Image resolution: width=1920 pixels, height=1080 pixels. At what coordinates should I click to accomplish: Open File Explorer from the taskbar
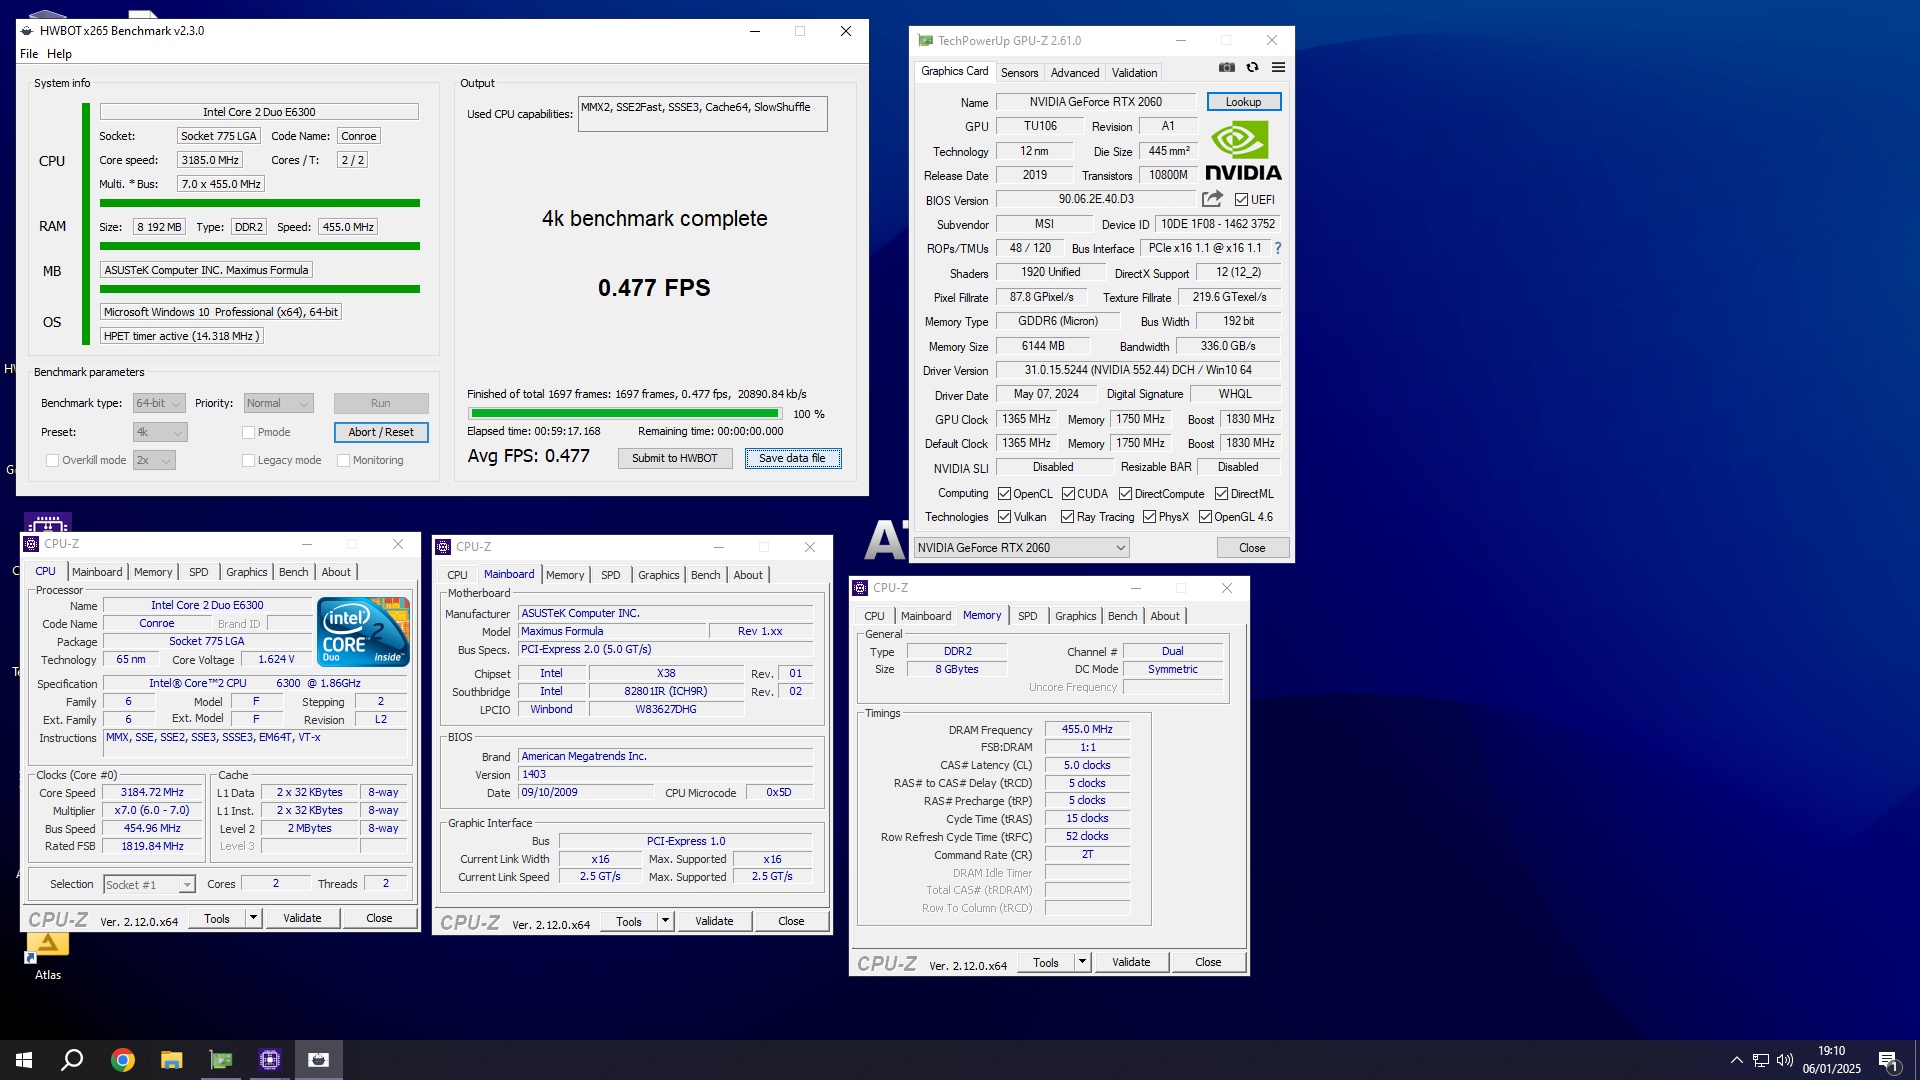point(171,1060)
